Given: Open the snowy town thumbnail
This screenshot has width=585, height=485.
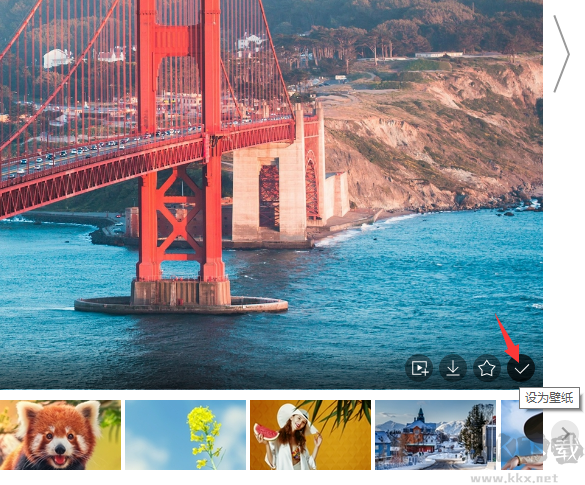Looking at the screenshot, I should click(x=435, y=435).
